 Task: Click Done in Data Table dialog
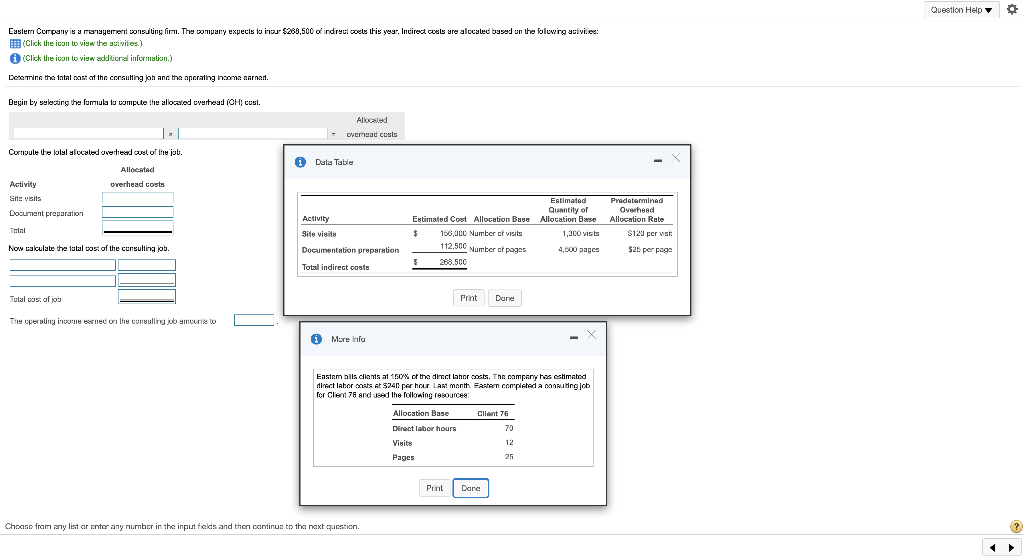coord(505,298)
